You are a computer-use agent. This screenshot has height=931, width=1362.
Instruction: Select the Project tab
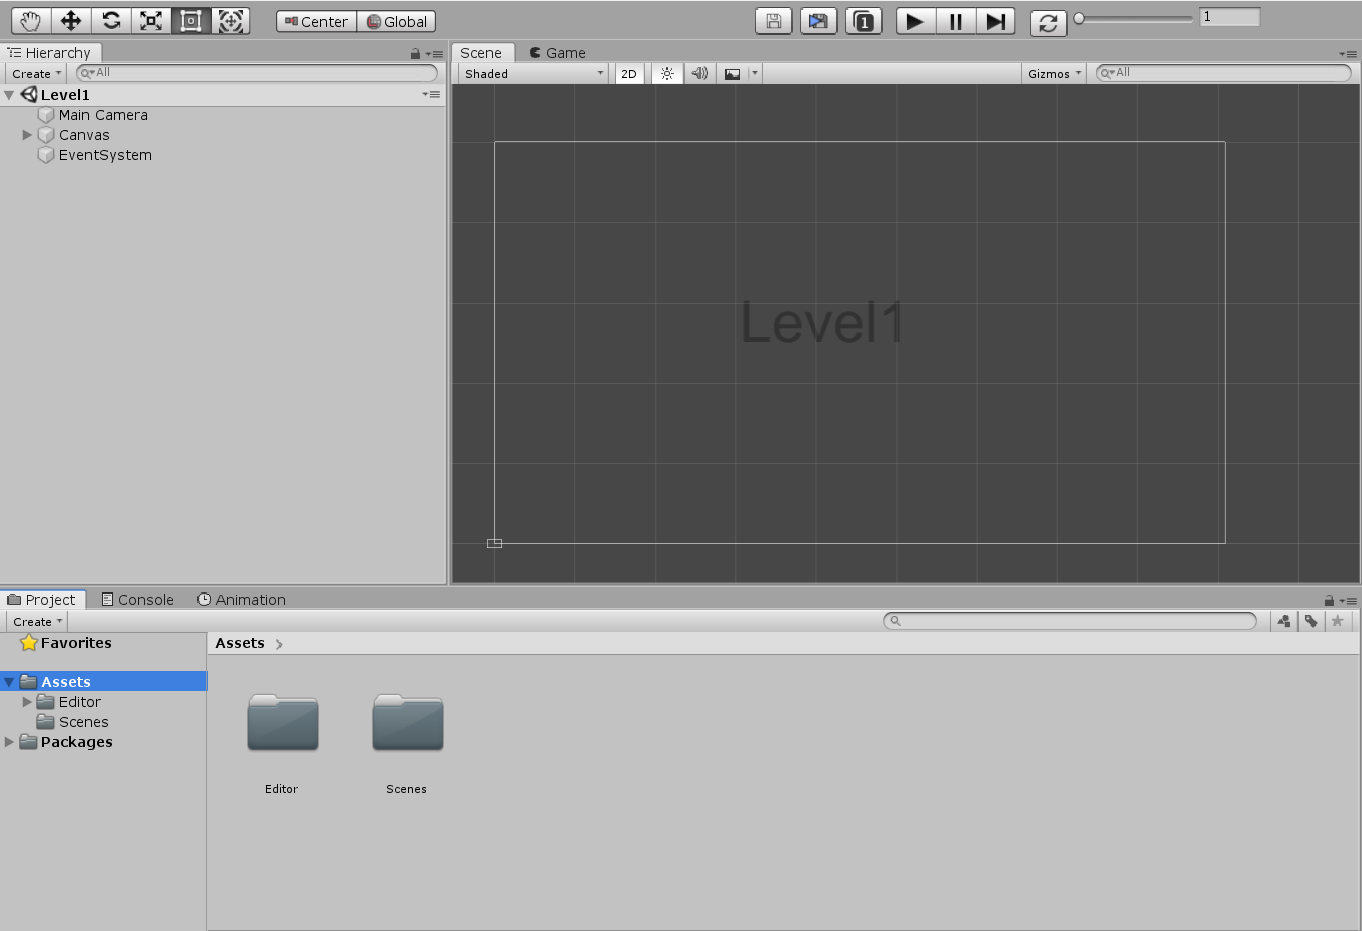[42, 600]
